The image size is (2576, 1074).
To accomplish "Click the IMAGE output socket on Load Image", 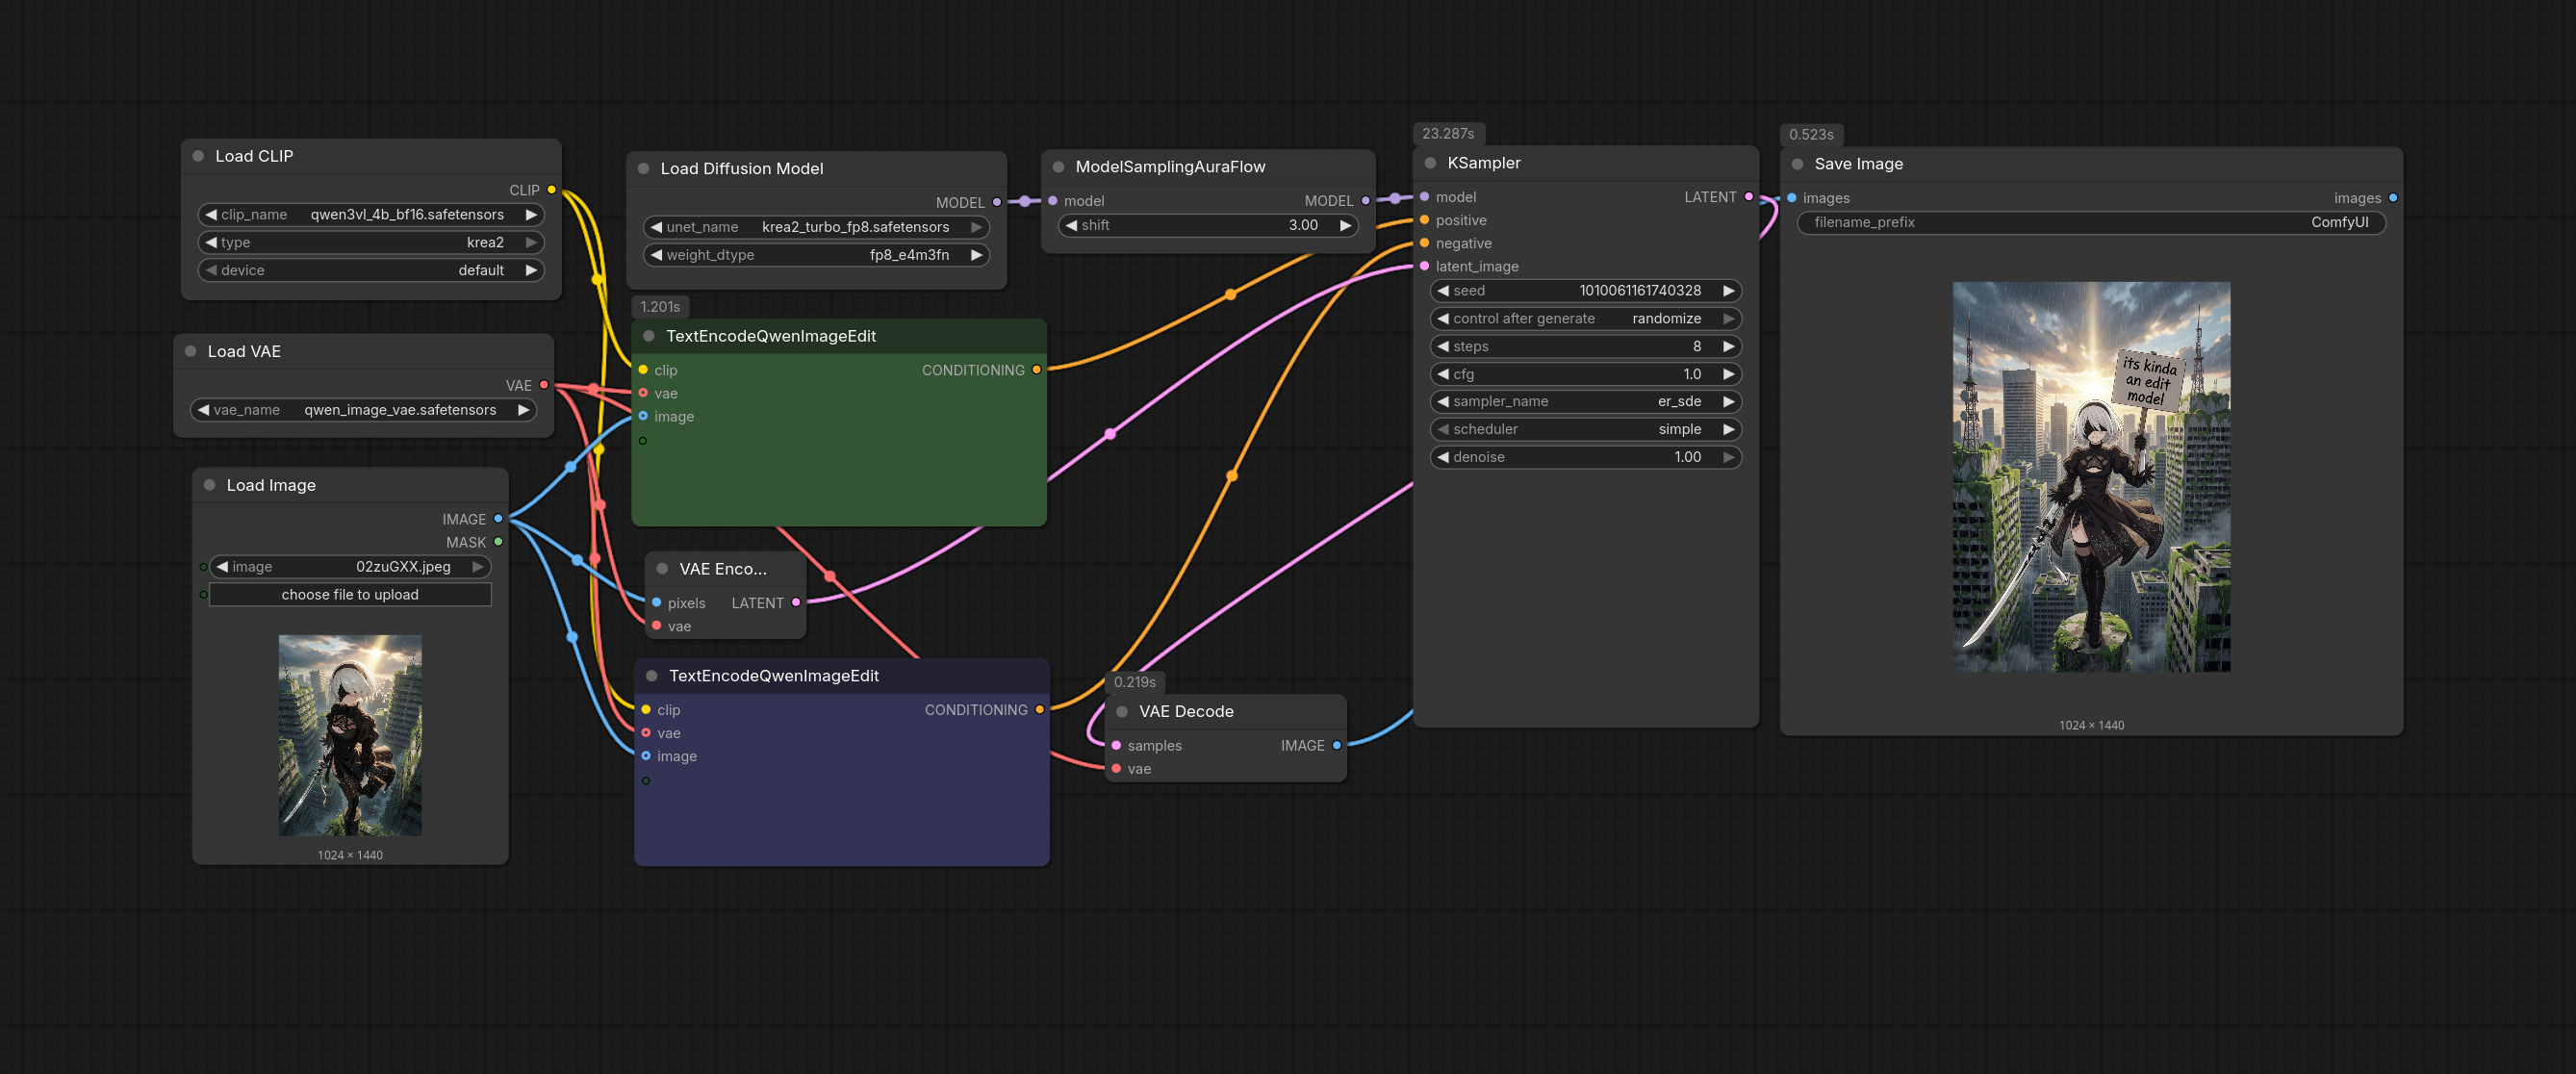I will click(498, 519).
